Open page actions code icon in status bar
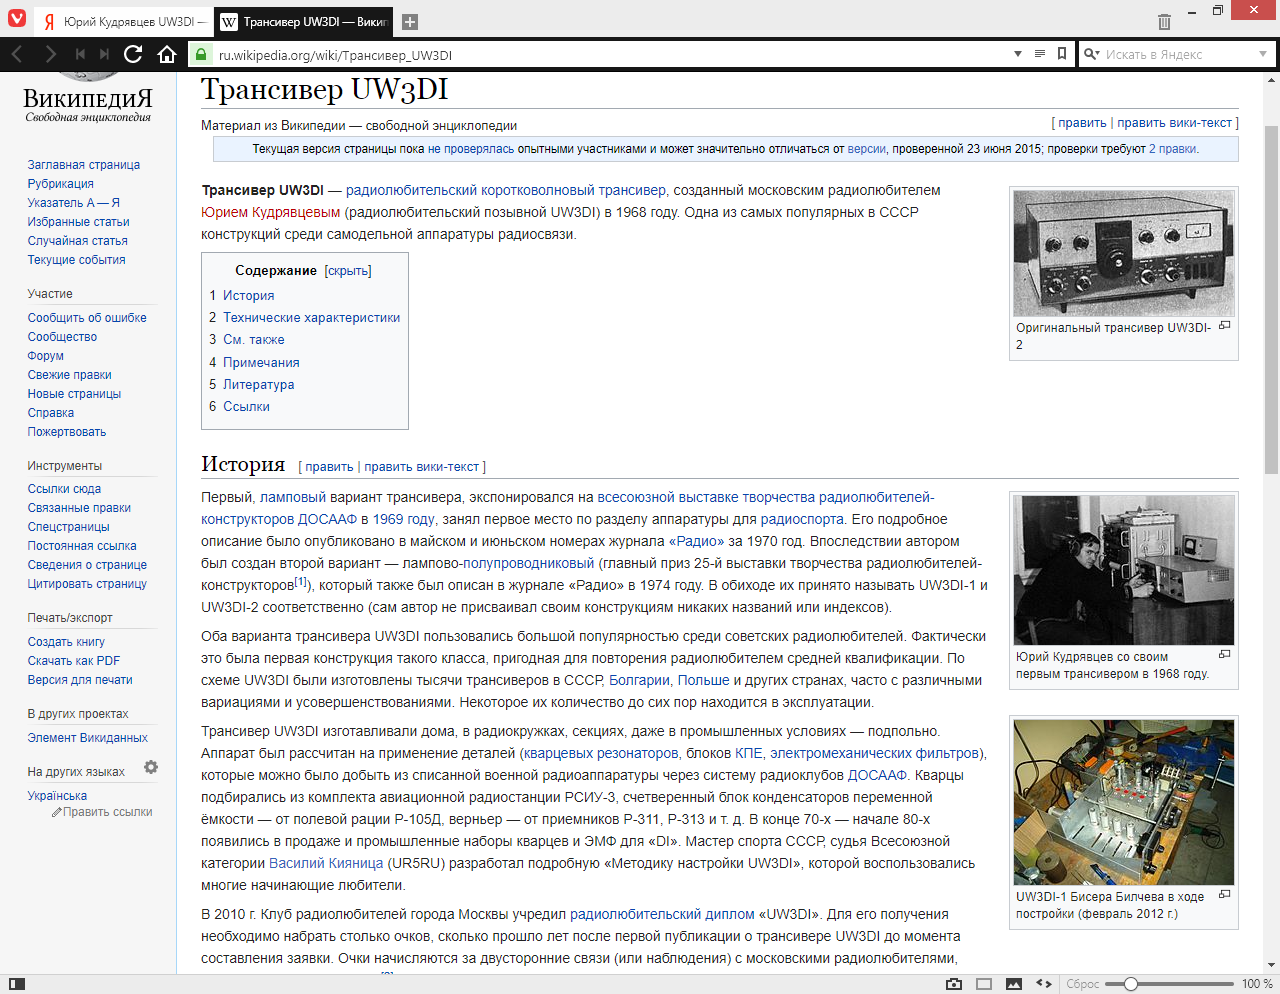This screenshot has height=994, width=1280. 1044,984
